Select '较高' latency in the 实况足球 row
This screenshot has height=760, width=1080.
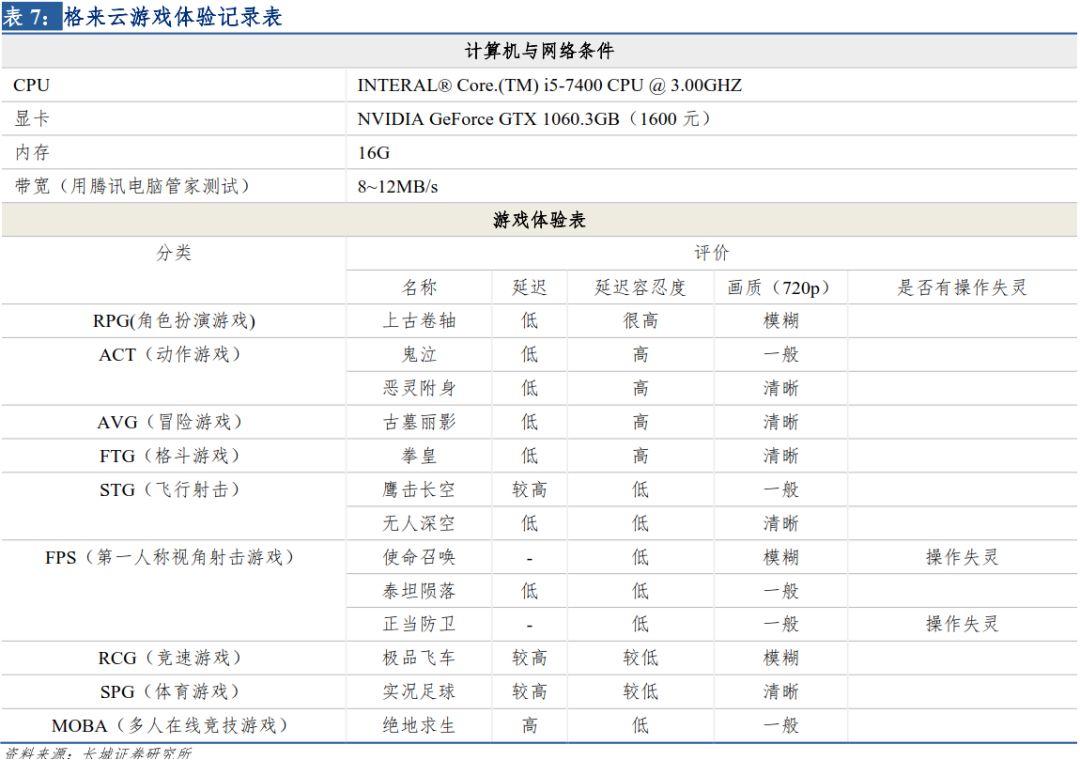click(x=529, y=691)
